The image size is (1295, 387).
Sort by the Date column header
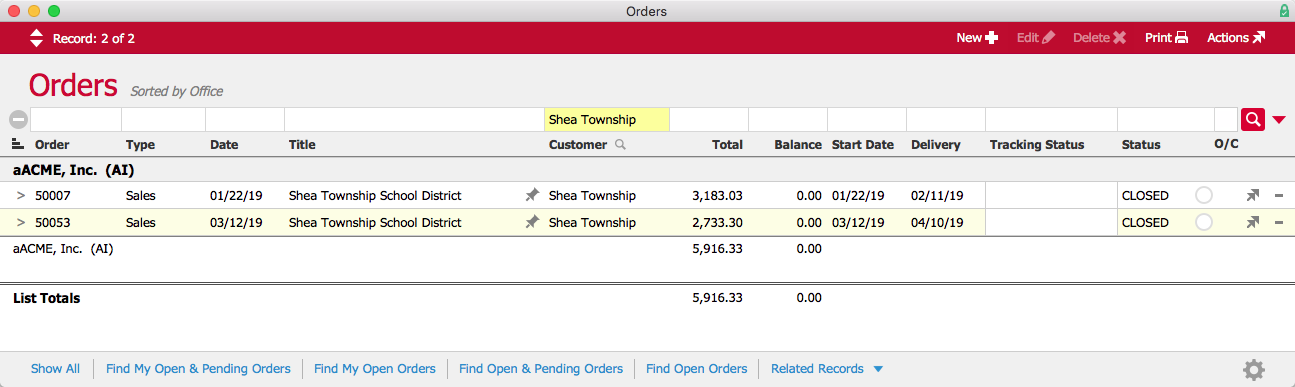224,145
